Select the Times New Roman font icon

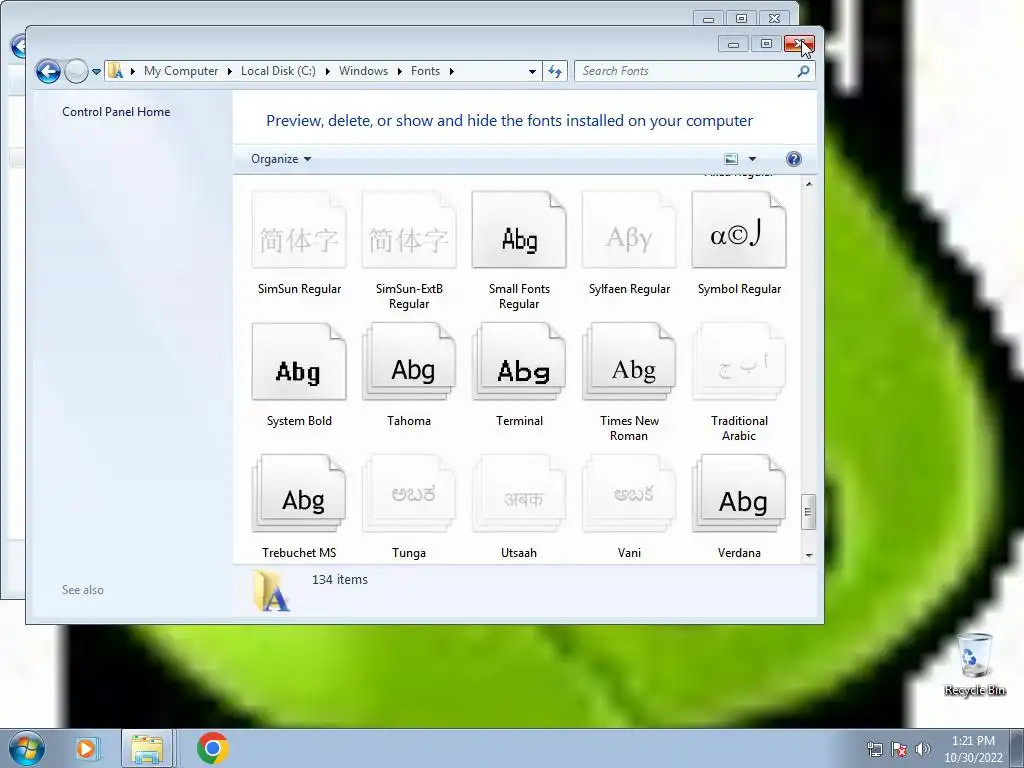tap(629, 362)
